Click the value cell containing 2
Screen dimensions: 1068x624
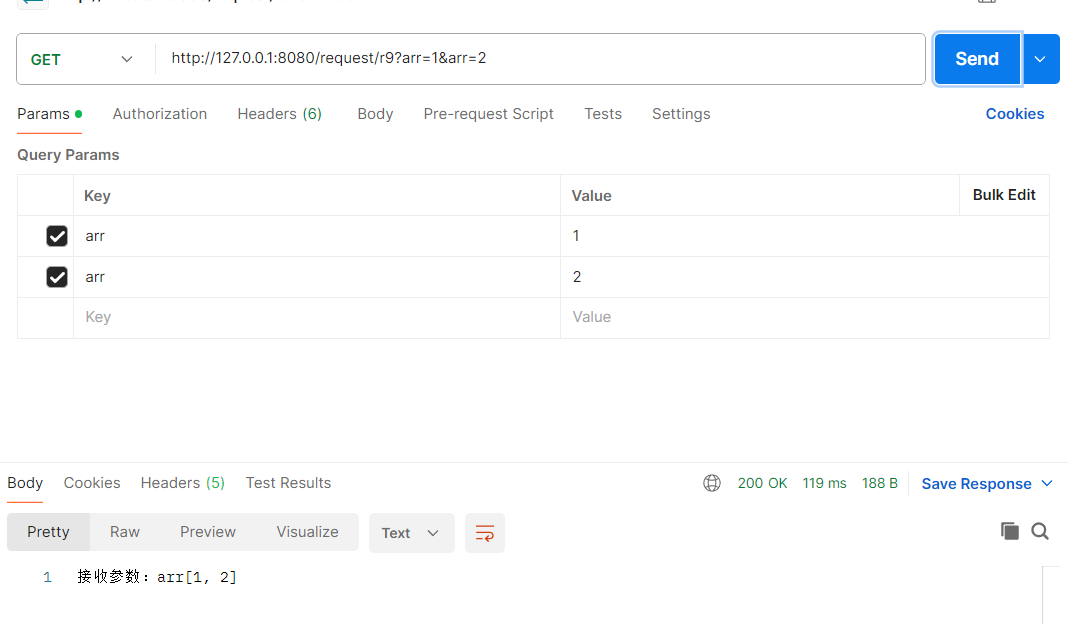804,277
